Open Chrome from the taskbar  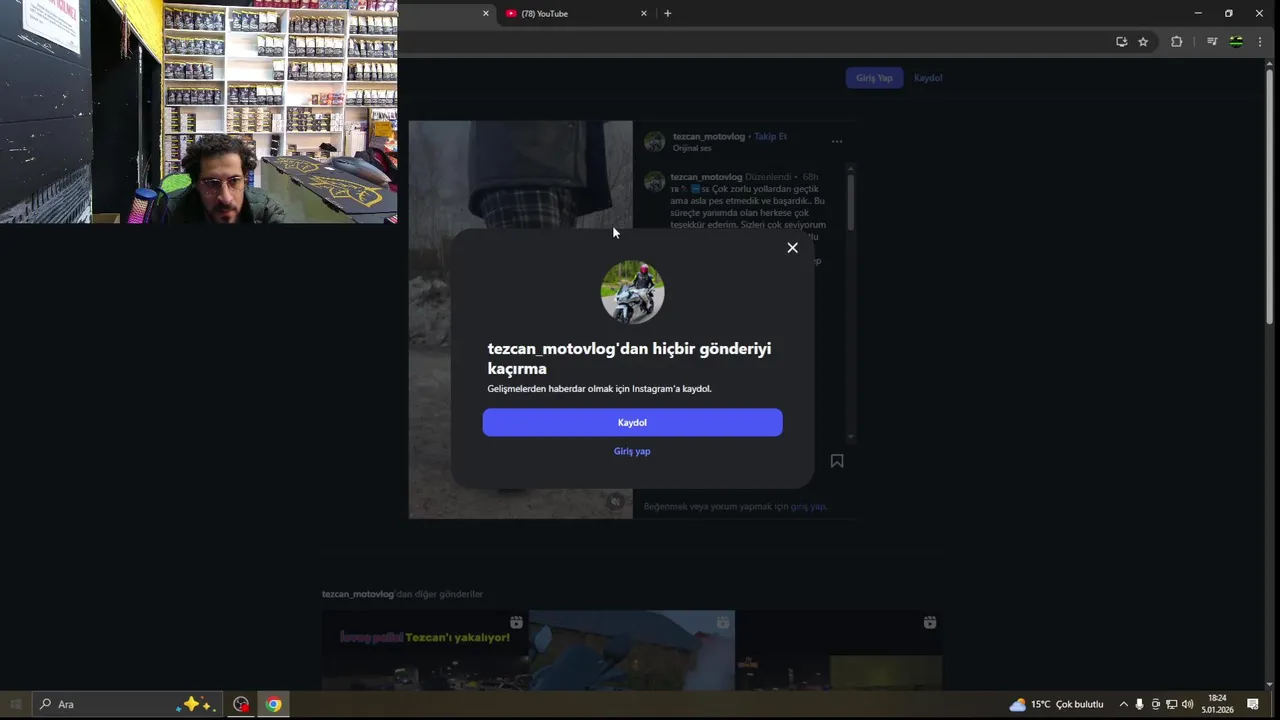(x=273, y=704)
